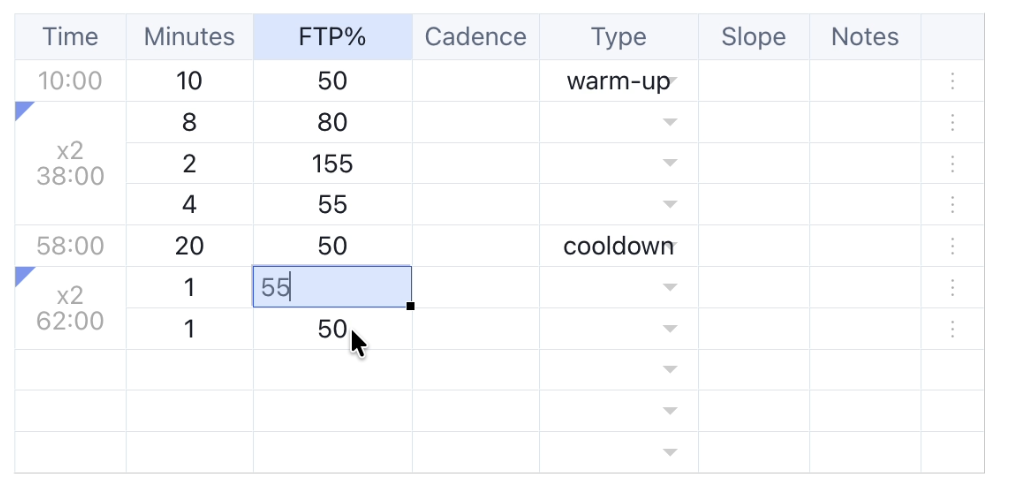The image size is (1020, 486).
Task: Click the three-dot menu on the warm-up row
Action: (x=952, y=81)
